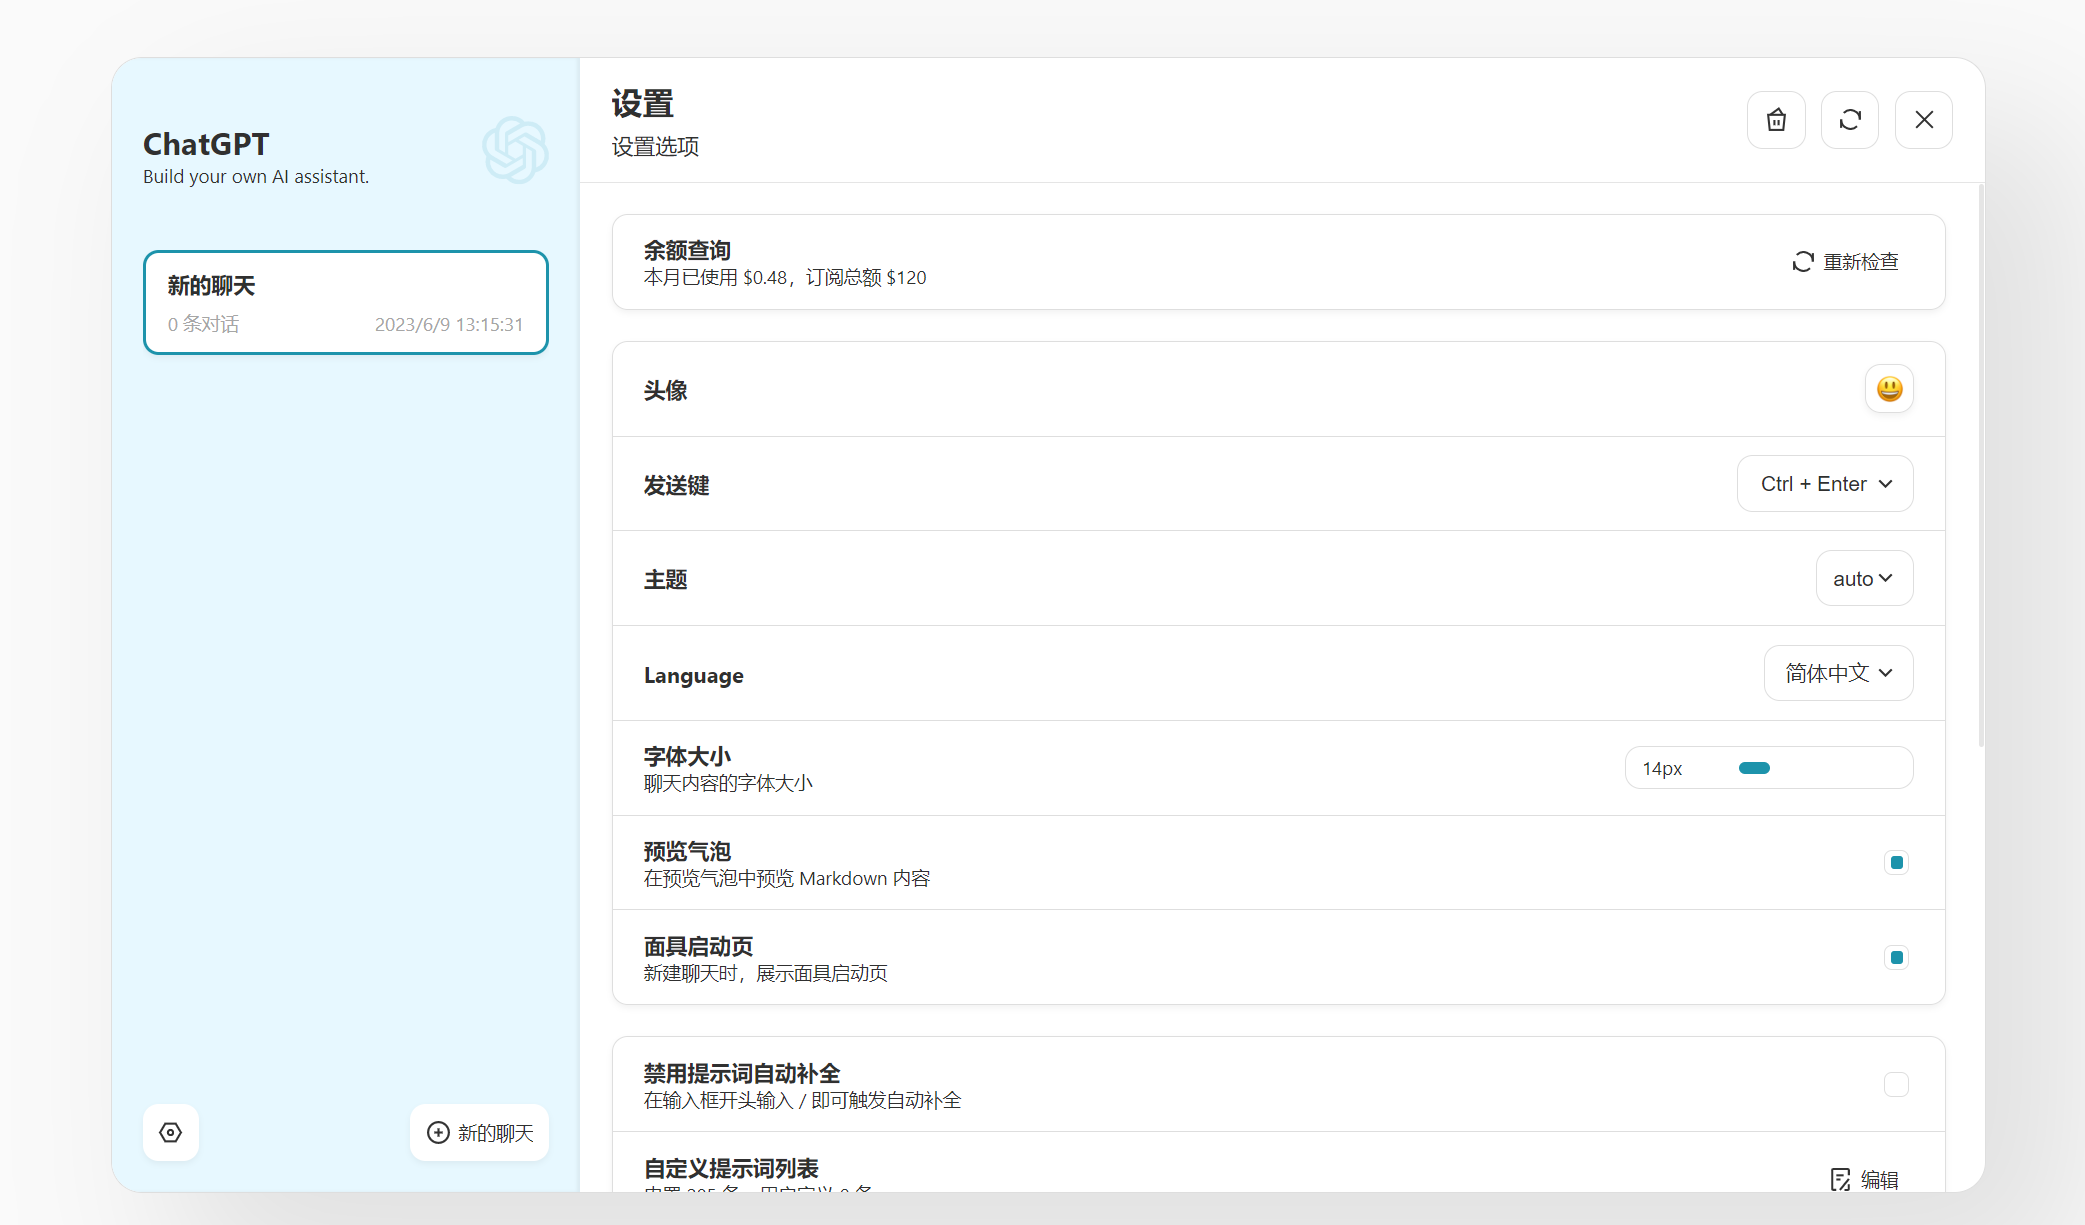Click the '0 条对话' count text
The height and width of the screenshot is (1225, 2085).
point(204,324)
